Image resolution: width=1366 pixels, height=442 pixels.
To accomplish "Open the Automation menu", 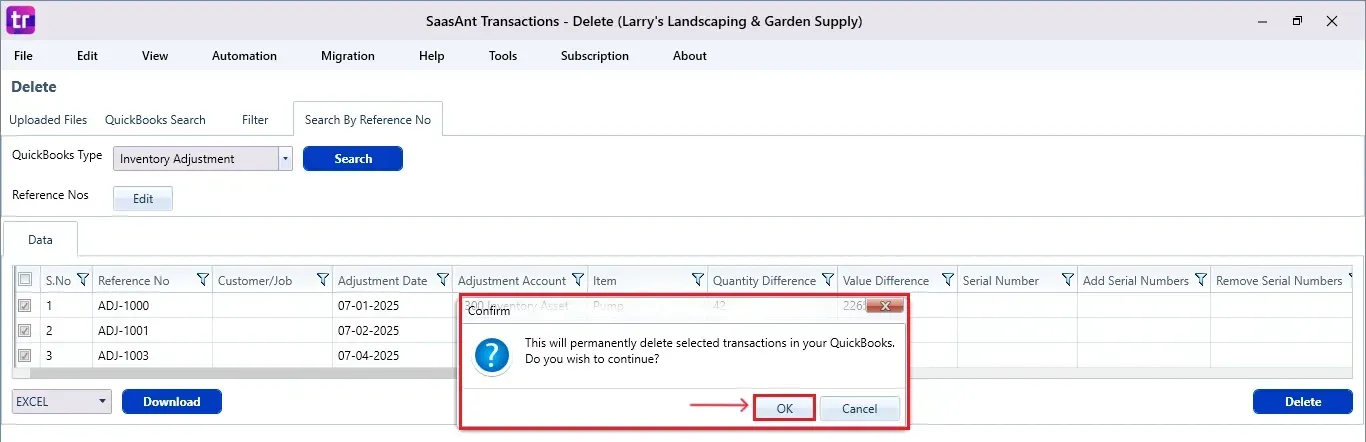I will pyautogui.click(x=244, y=56).
